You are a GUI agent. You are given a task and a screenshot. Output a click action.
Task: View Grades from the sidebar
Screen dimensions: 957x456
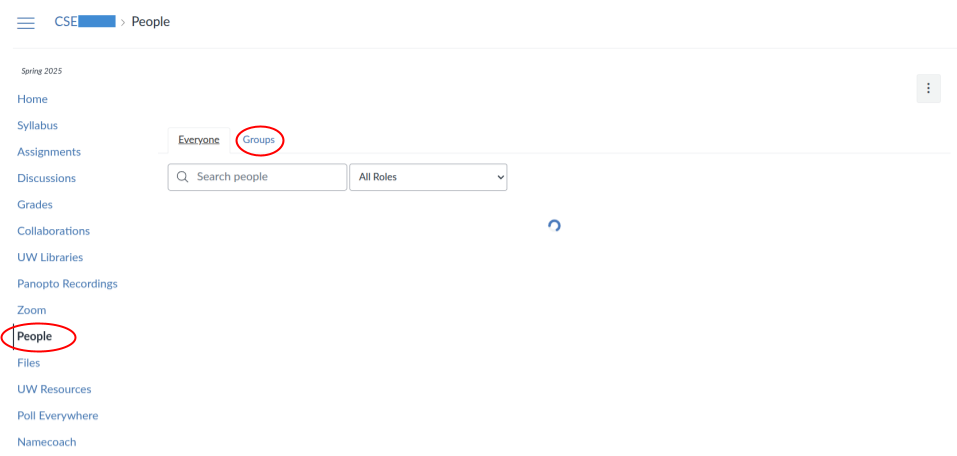point(35,204)
